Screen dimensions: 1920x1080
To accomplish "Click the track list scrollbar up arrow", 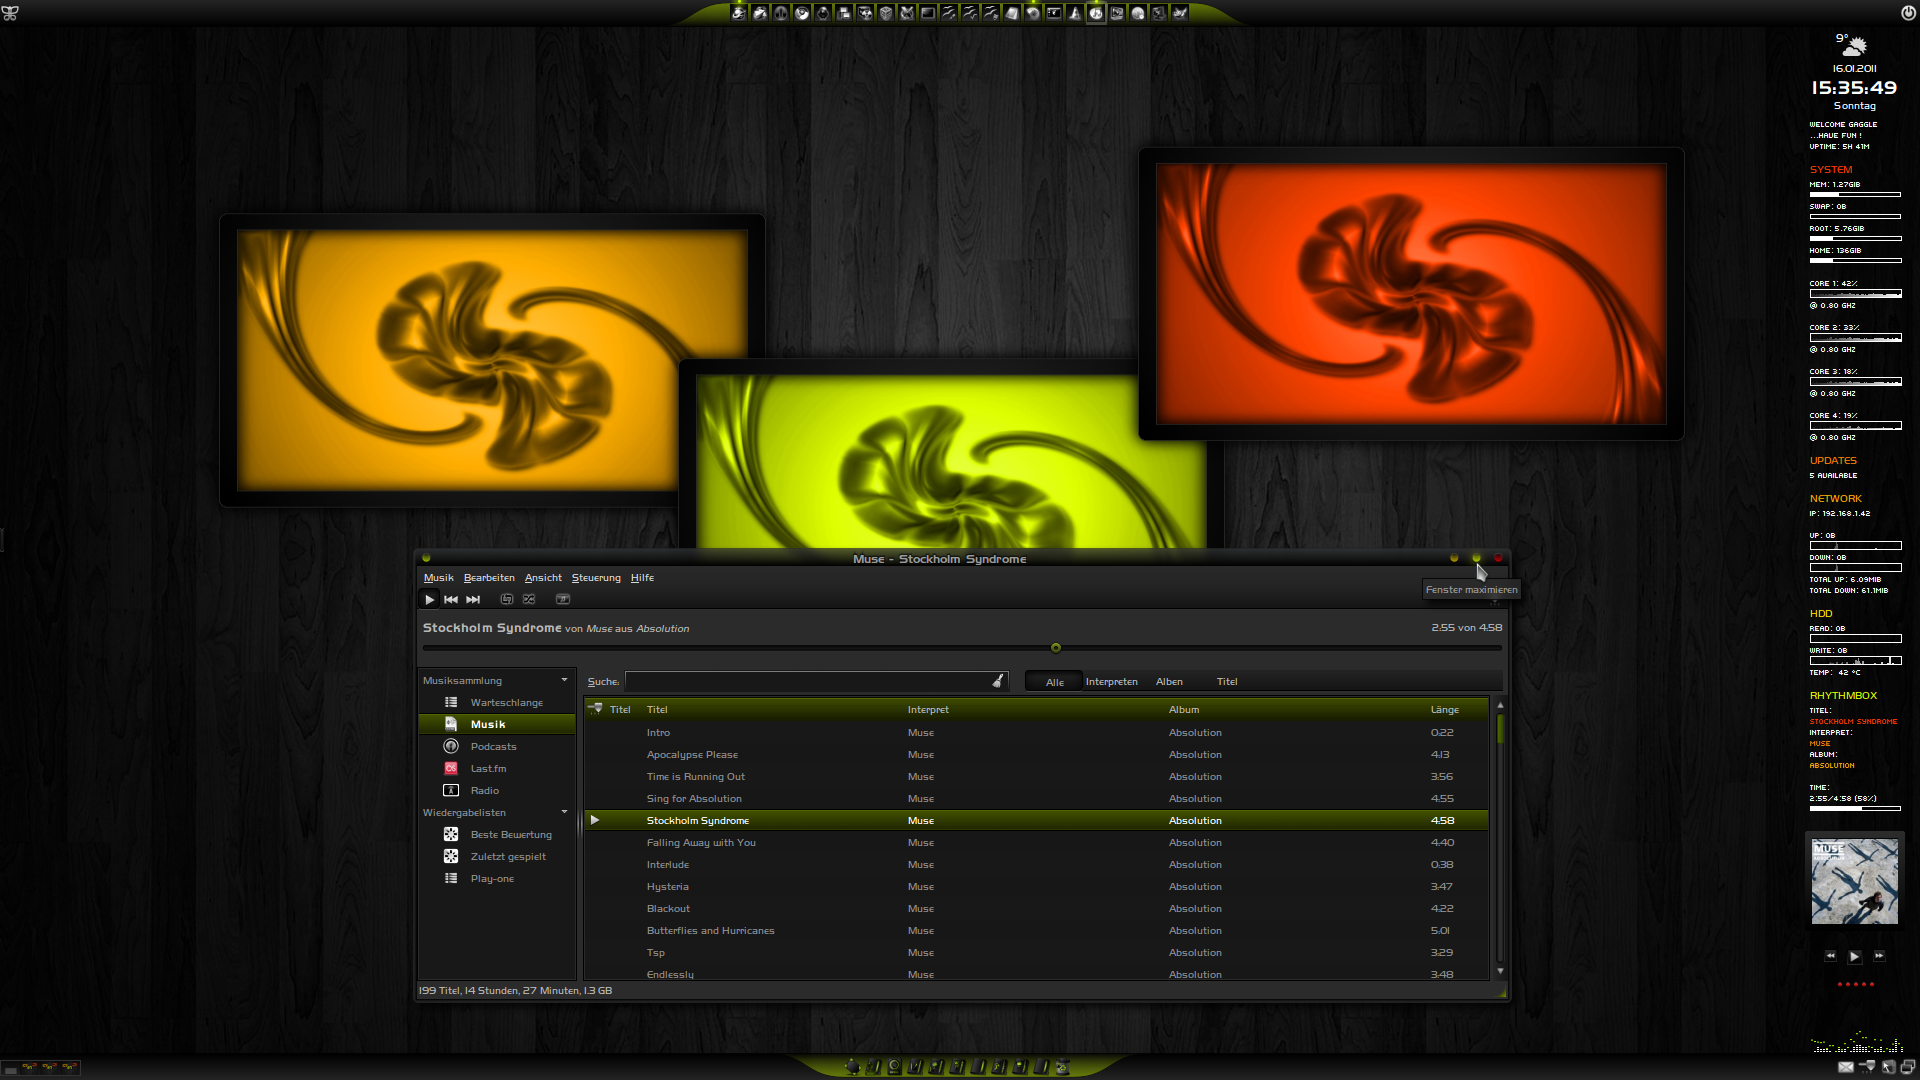I will tap(1500, 706).
